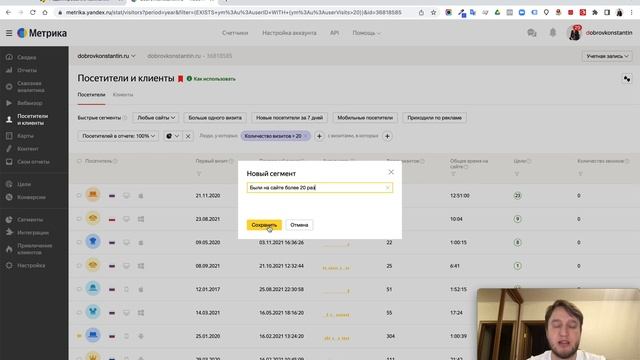Screen dimensions: 640x360
Task: Open Вебвизор in the sidebar
Action: point(30,103)
